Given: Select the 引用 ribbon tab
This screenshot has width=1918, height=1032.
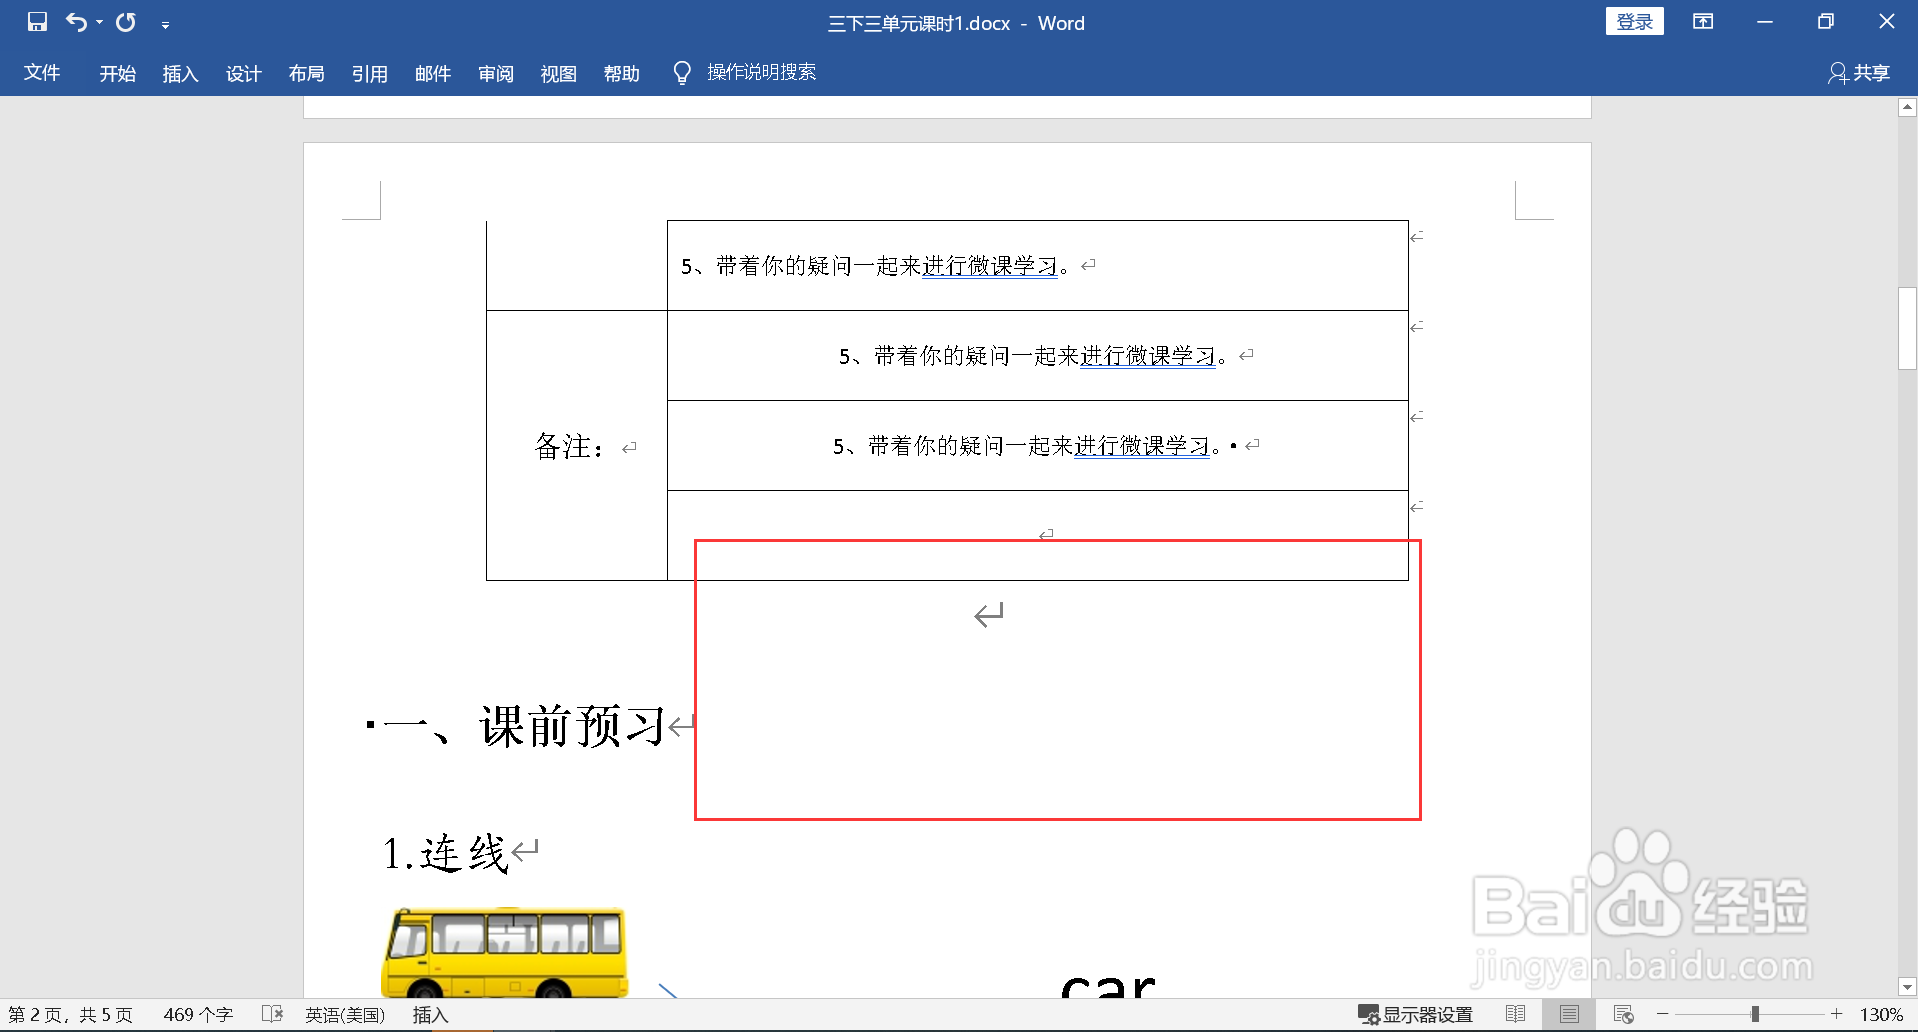Looking at the screenshot, I should tap(370, 73).
